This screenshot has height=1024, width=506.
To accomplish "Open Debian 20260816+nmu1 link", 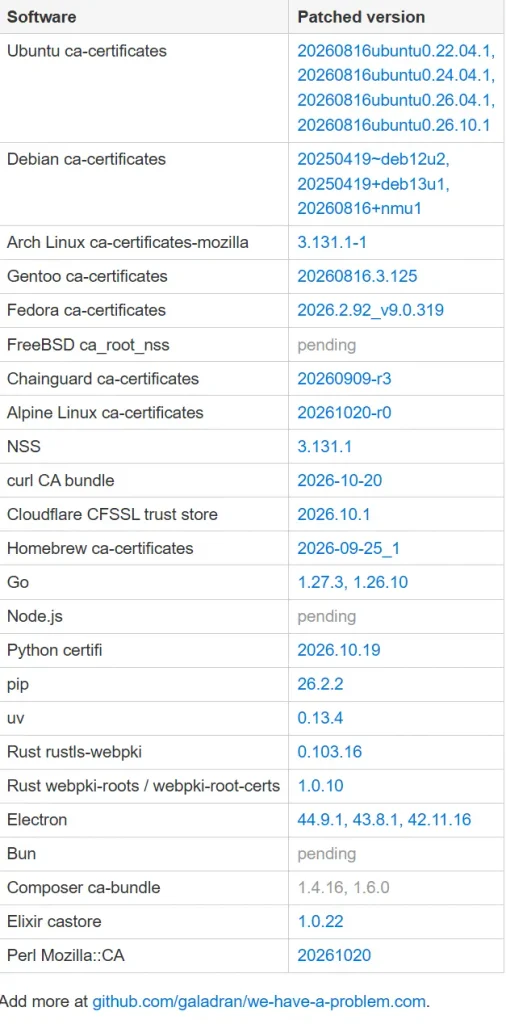I will [x=360, y=209].
